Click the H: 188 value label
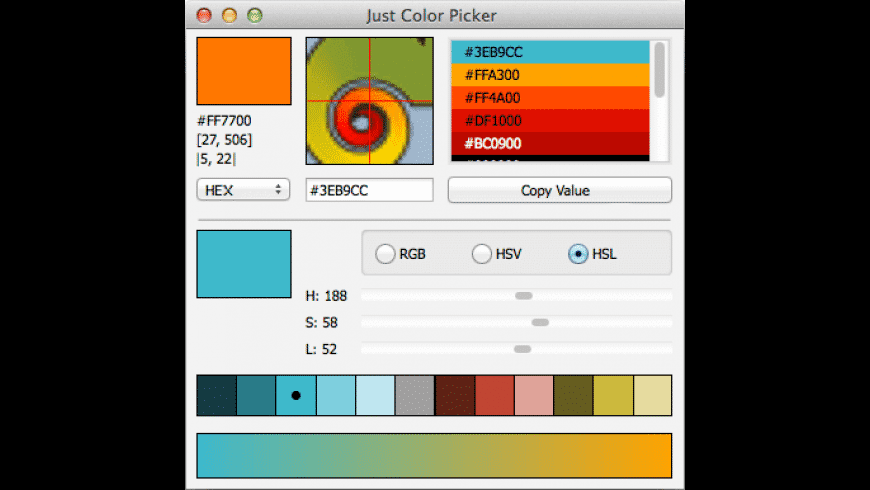 point(326,296)
